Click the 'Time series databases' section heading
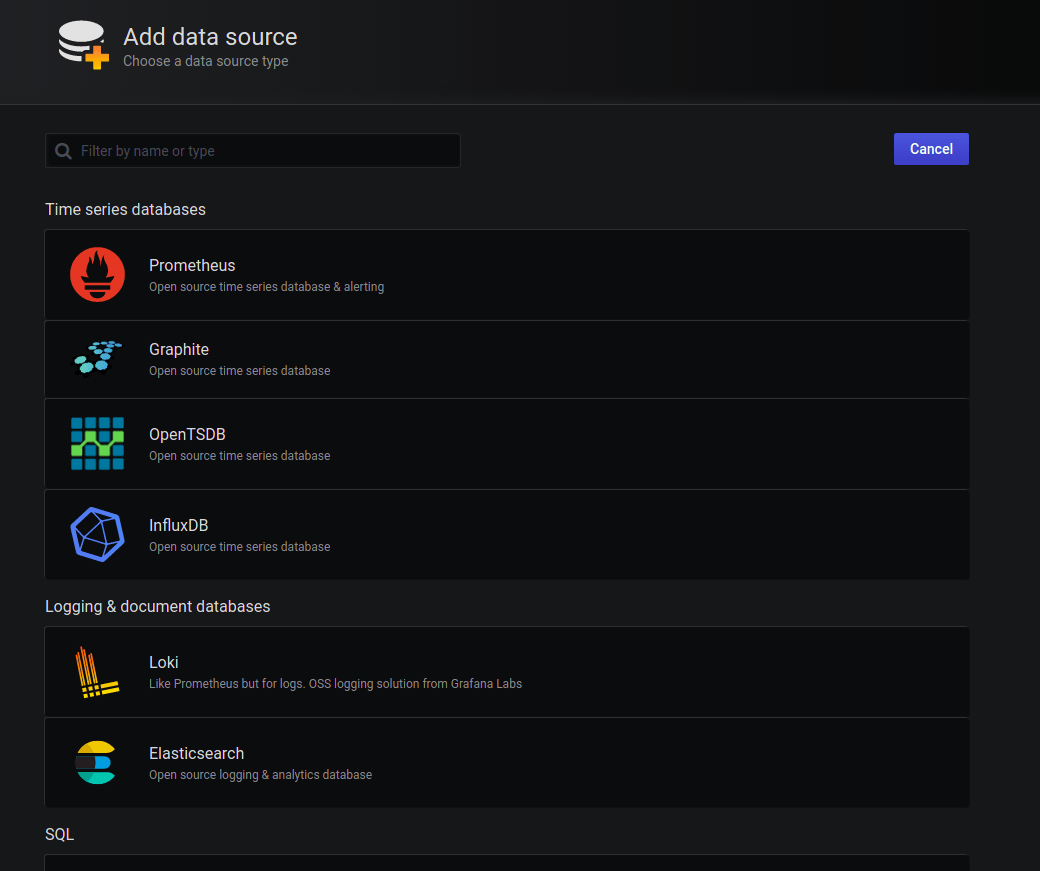Screen dimensions: 1040x871 [x=125, y=210]
